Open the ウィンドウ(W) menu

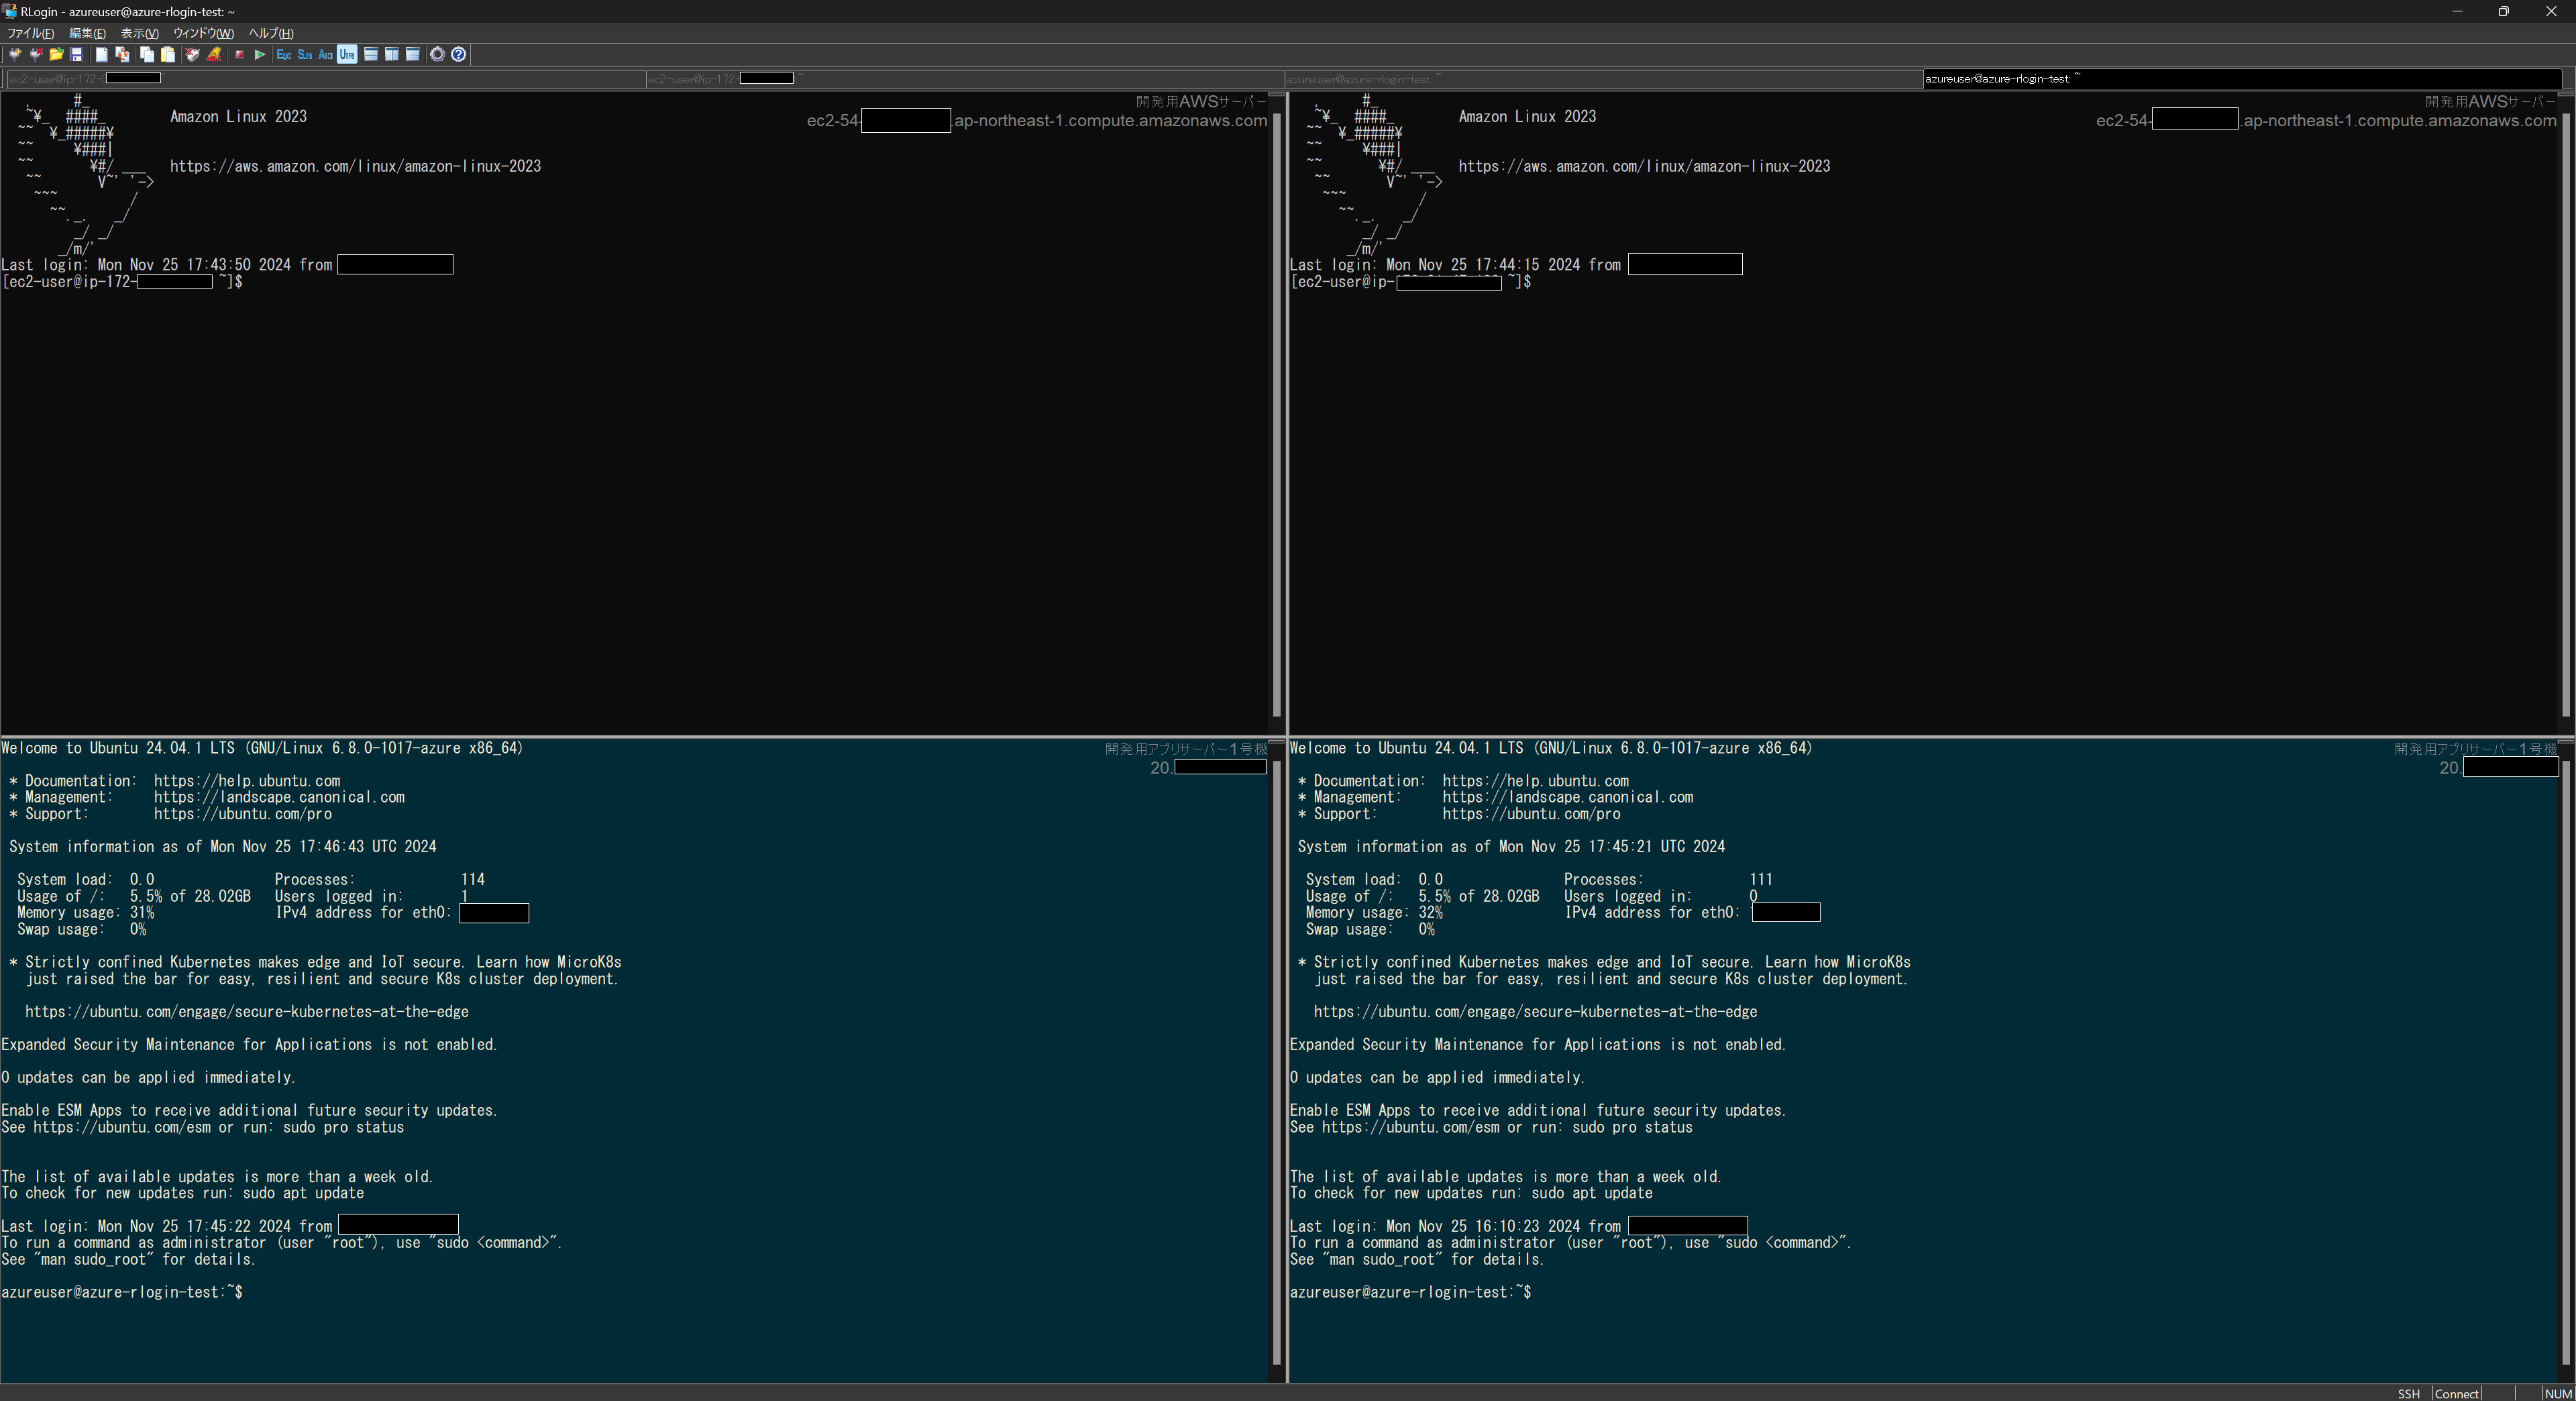click(x=203, y=33)
